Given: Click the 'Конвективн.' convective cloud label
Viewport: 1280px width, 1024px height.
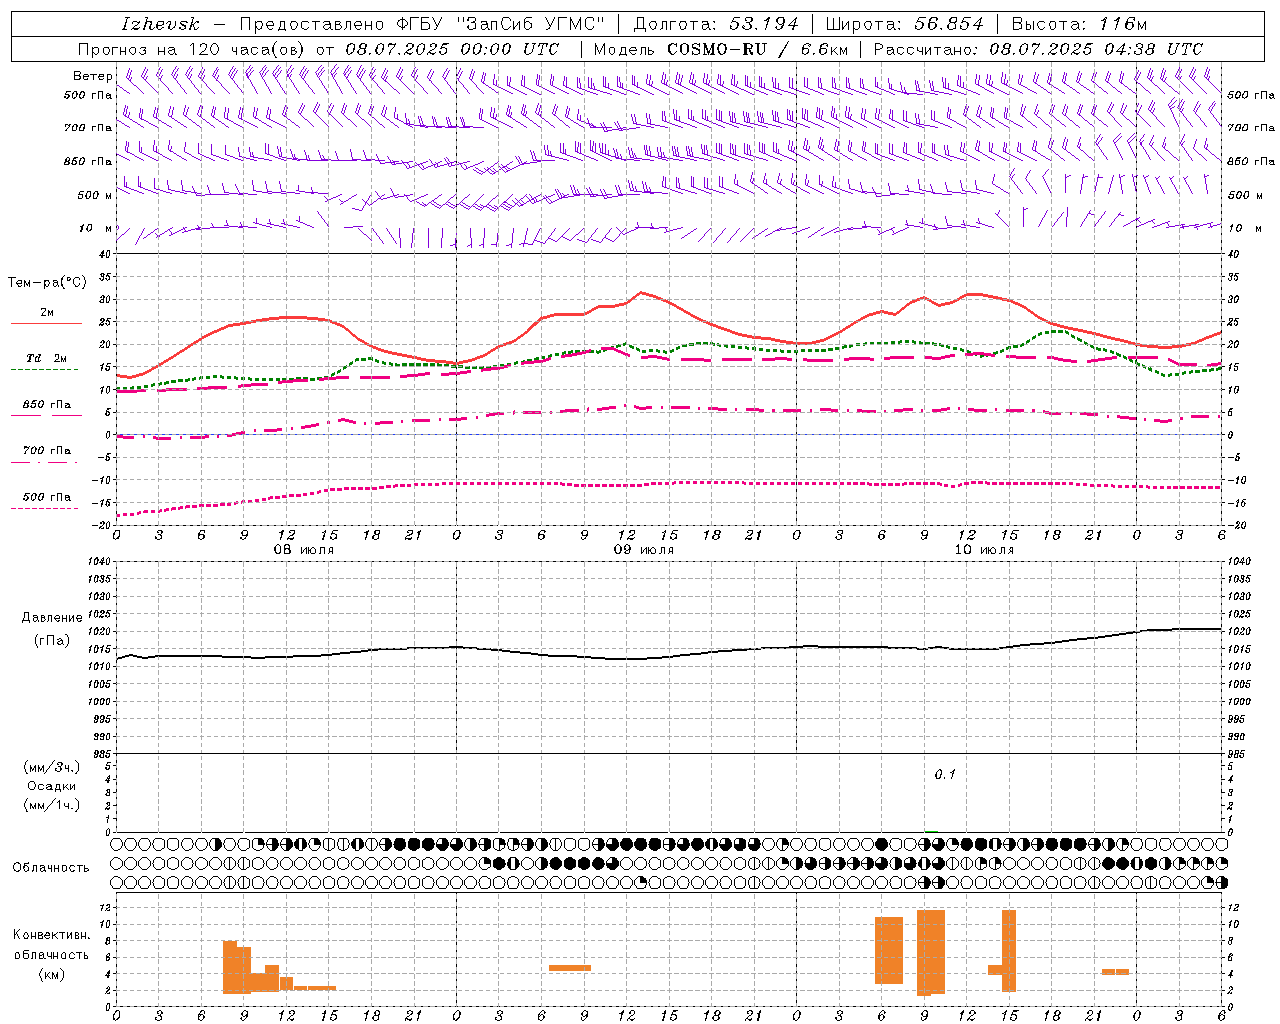Looking at the screenshot, I should 52,935.
